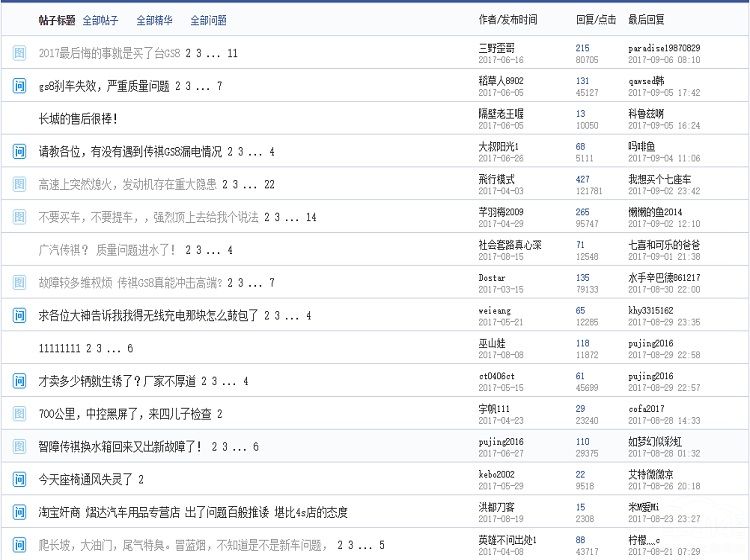The height and width of the screenshot is (560, 750).
Task: Click the question icon beside 求各位大神告诉我 thread
Action: [19, 316]
